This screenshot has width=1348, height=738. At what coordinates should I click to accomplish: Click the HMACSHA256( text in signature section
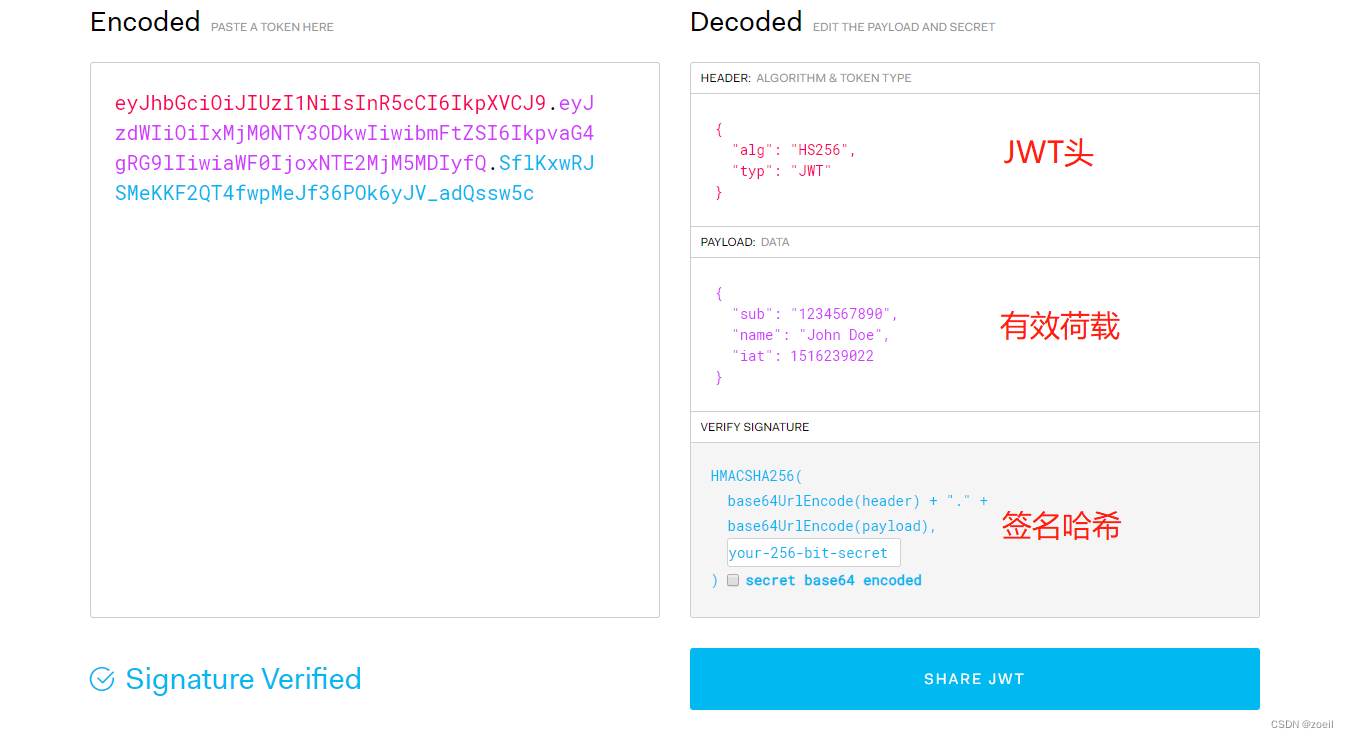tap(756, 476)
